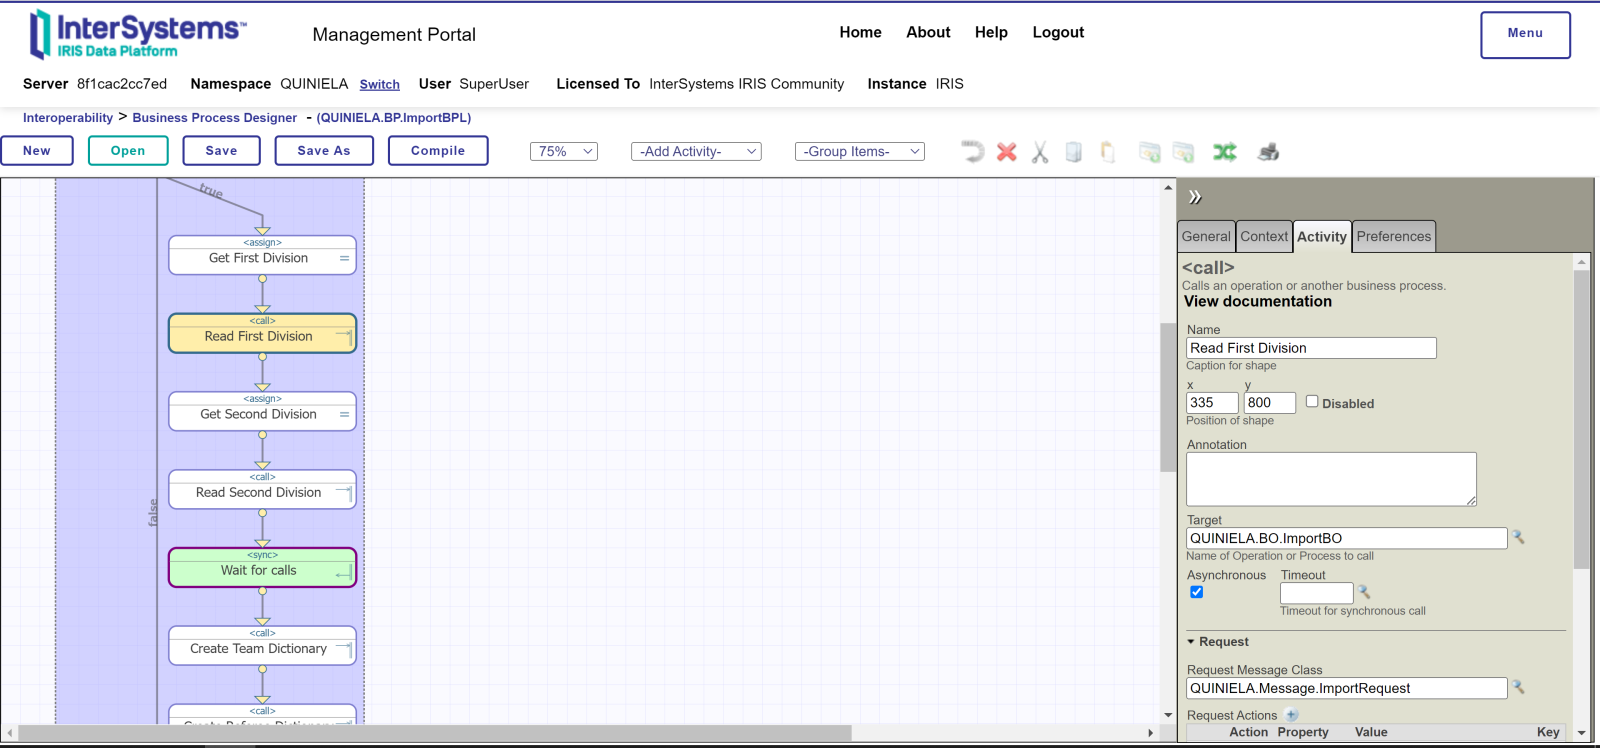Click magnifier next to Request Message Class
The width and height of the screenshot is (1600, 748).
click(1518, 688)
